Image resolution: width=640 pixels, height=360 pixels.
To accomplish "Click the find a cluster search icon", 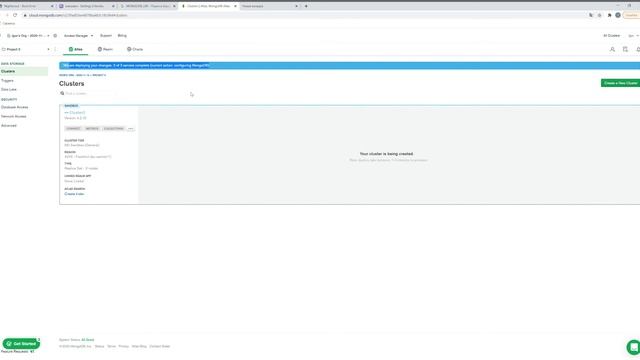I will 62,93.
